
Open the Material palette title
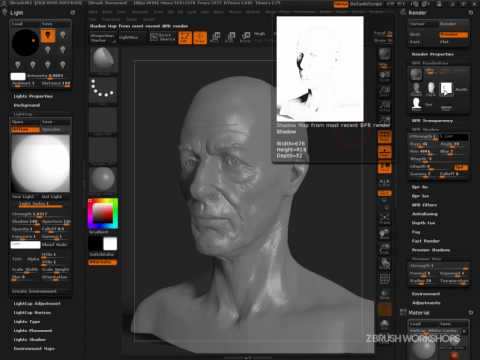(x=419, y=313)
